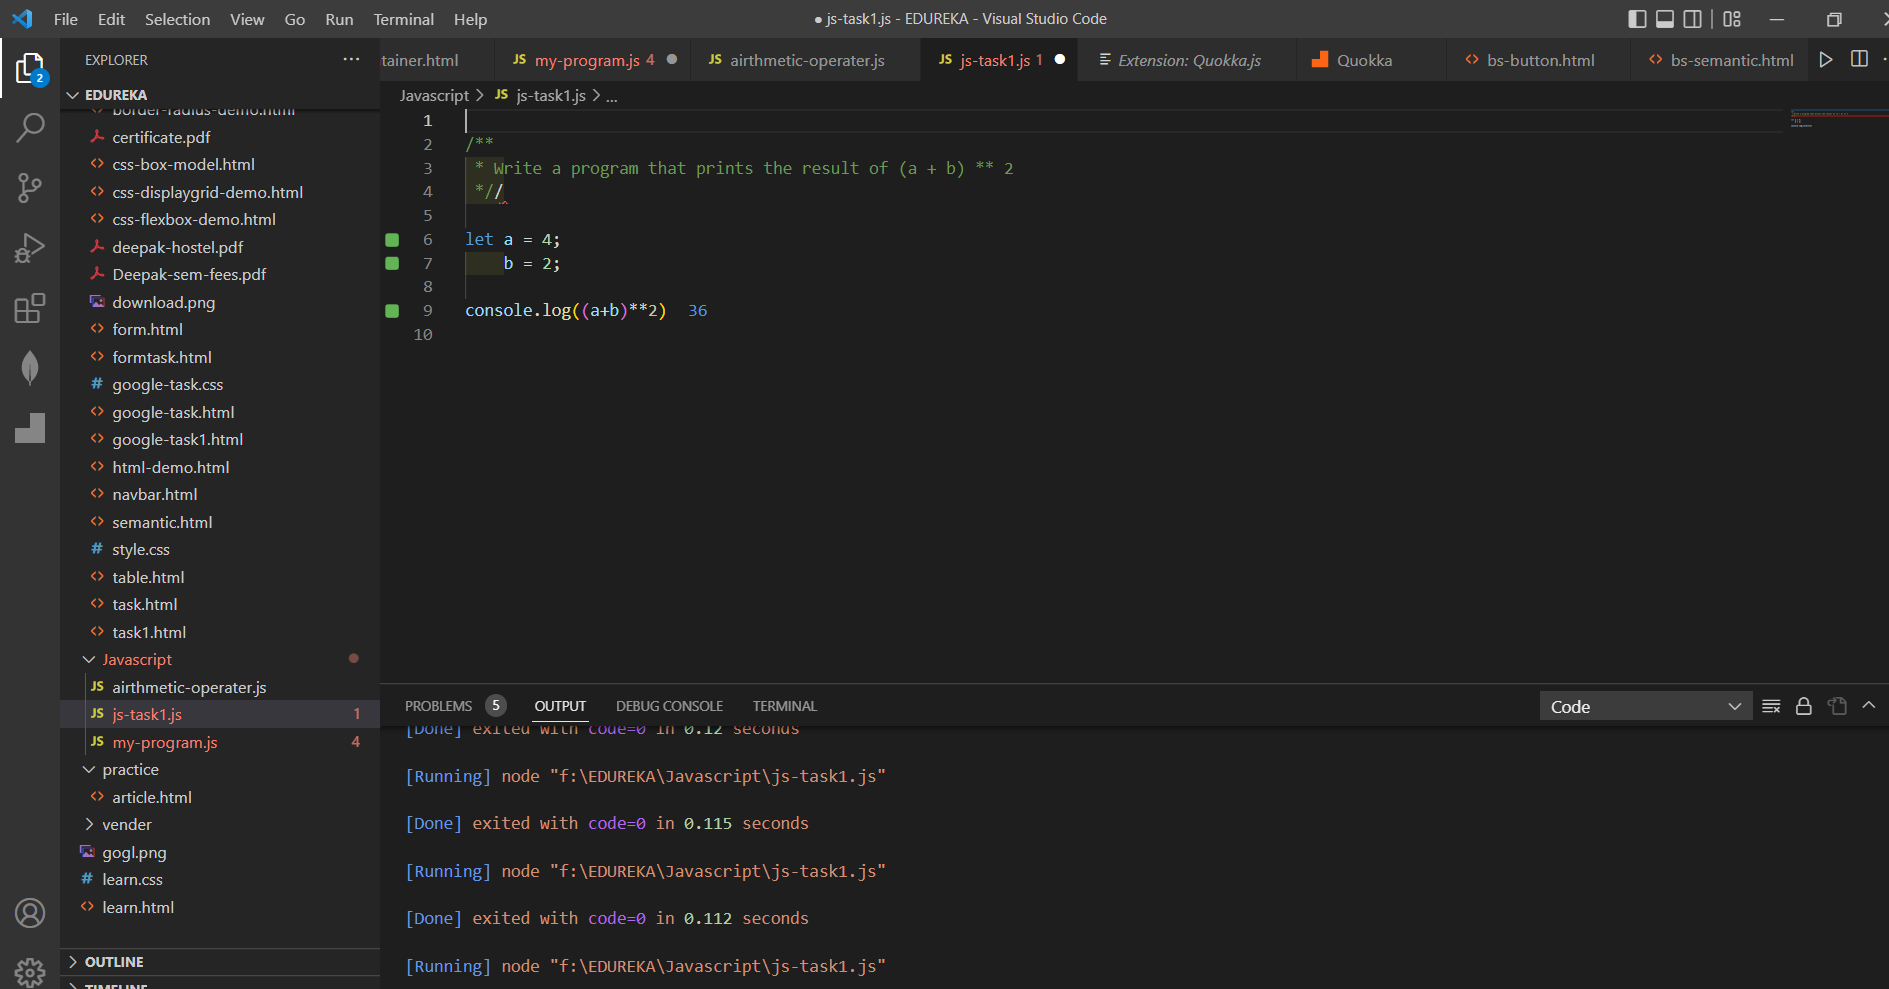Run the current file with Code Runner
This screenshot has width=1889, height=989.
(1825, 59)
